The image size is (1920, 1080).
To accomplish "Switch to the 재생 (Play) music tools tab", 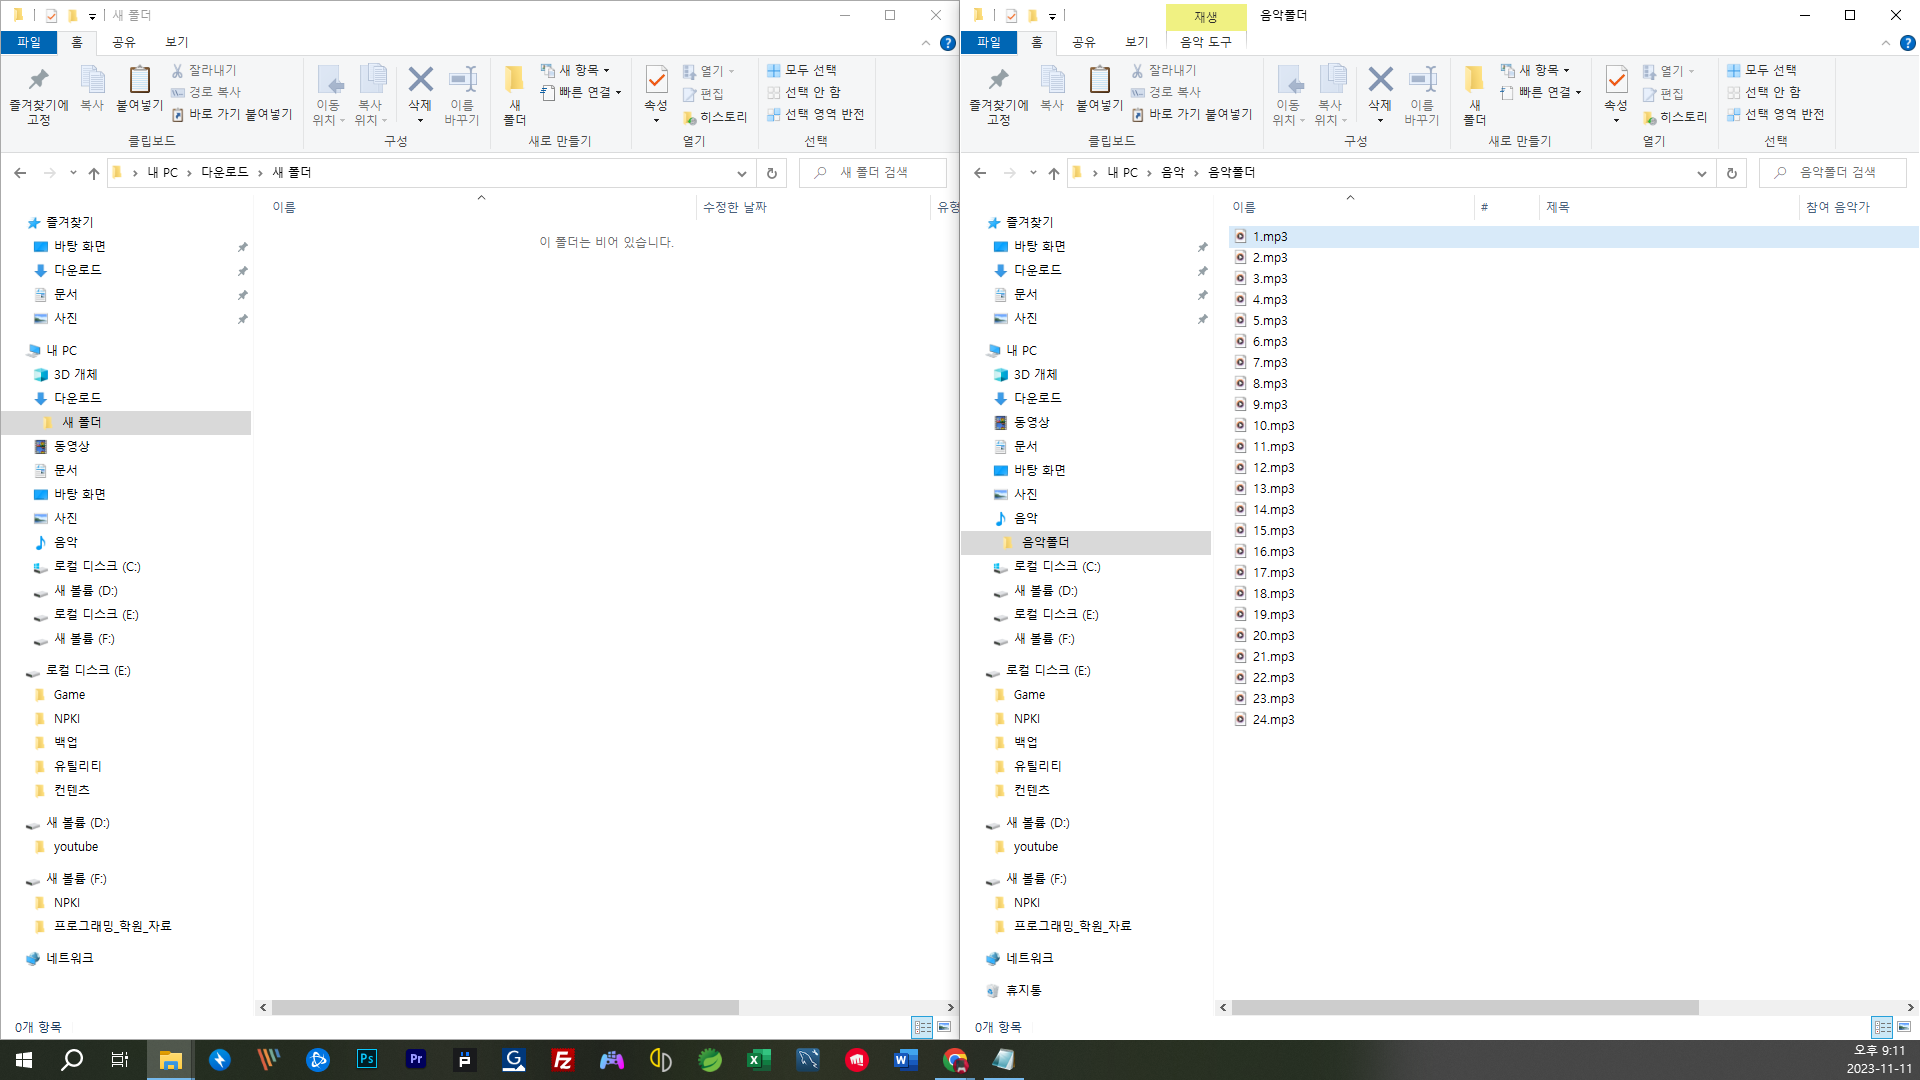I will click(1205, 16).
